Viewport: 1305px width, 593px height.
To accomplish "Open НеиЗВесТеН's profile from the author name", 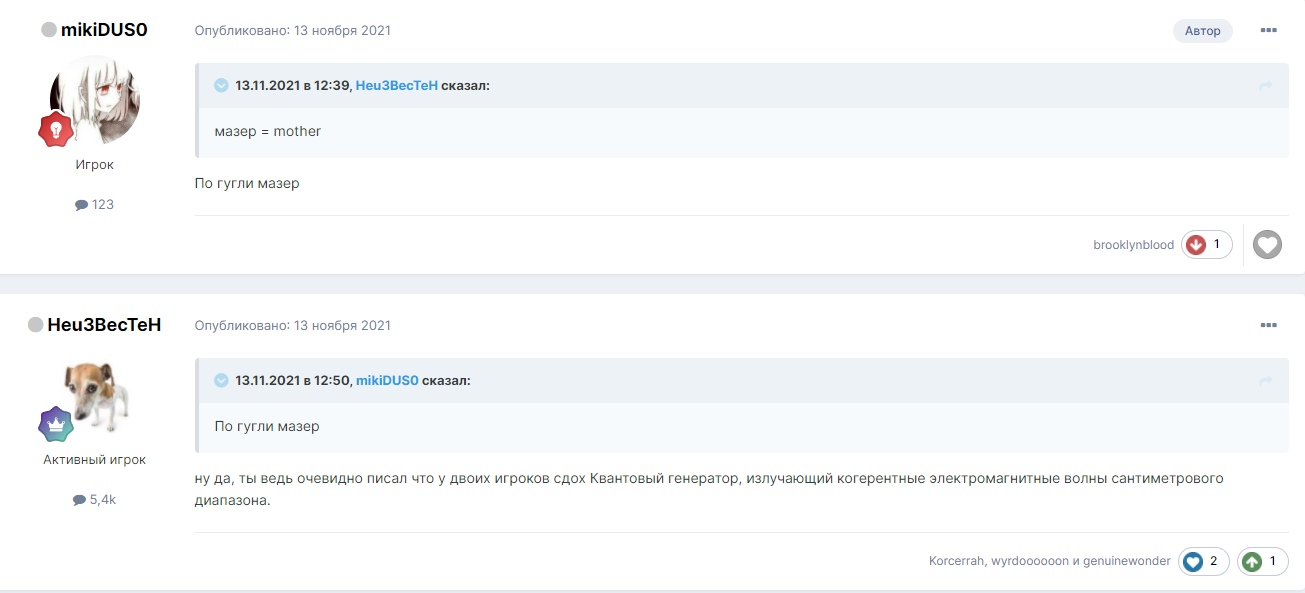I will [x=104, y=325].
